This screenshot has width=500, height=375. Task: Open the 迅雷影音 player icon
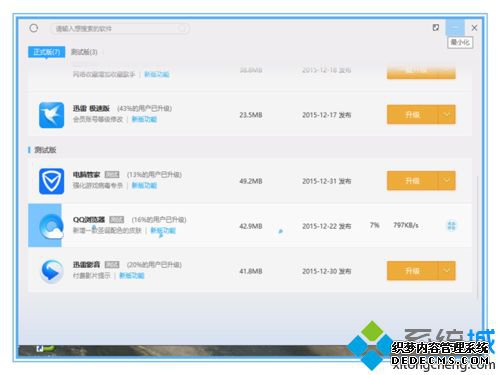point(51,271)
